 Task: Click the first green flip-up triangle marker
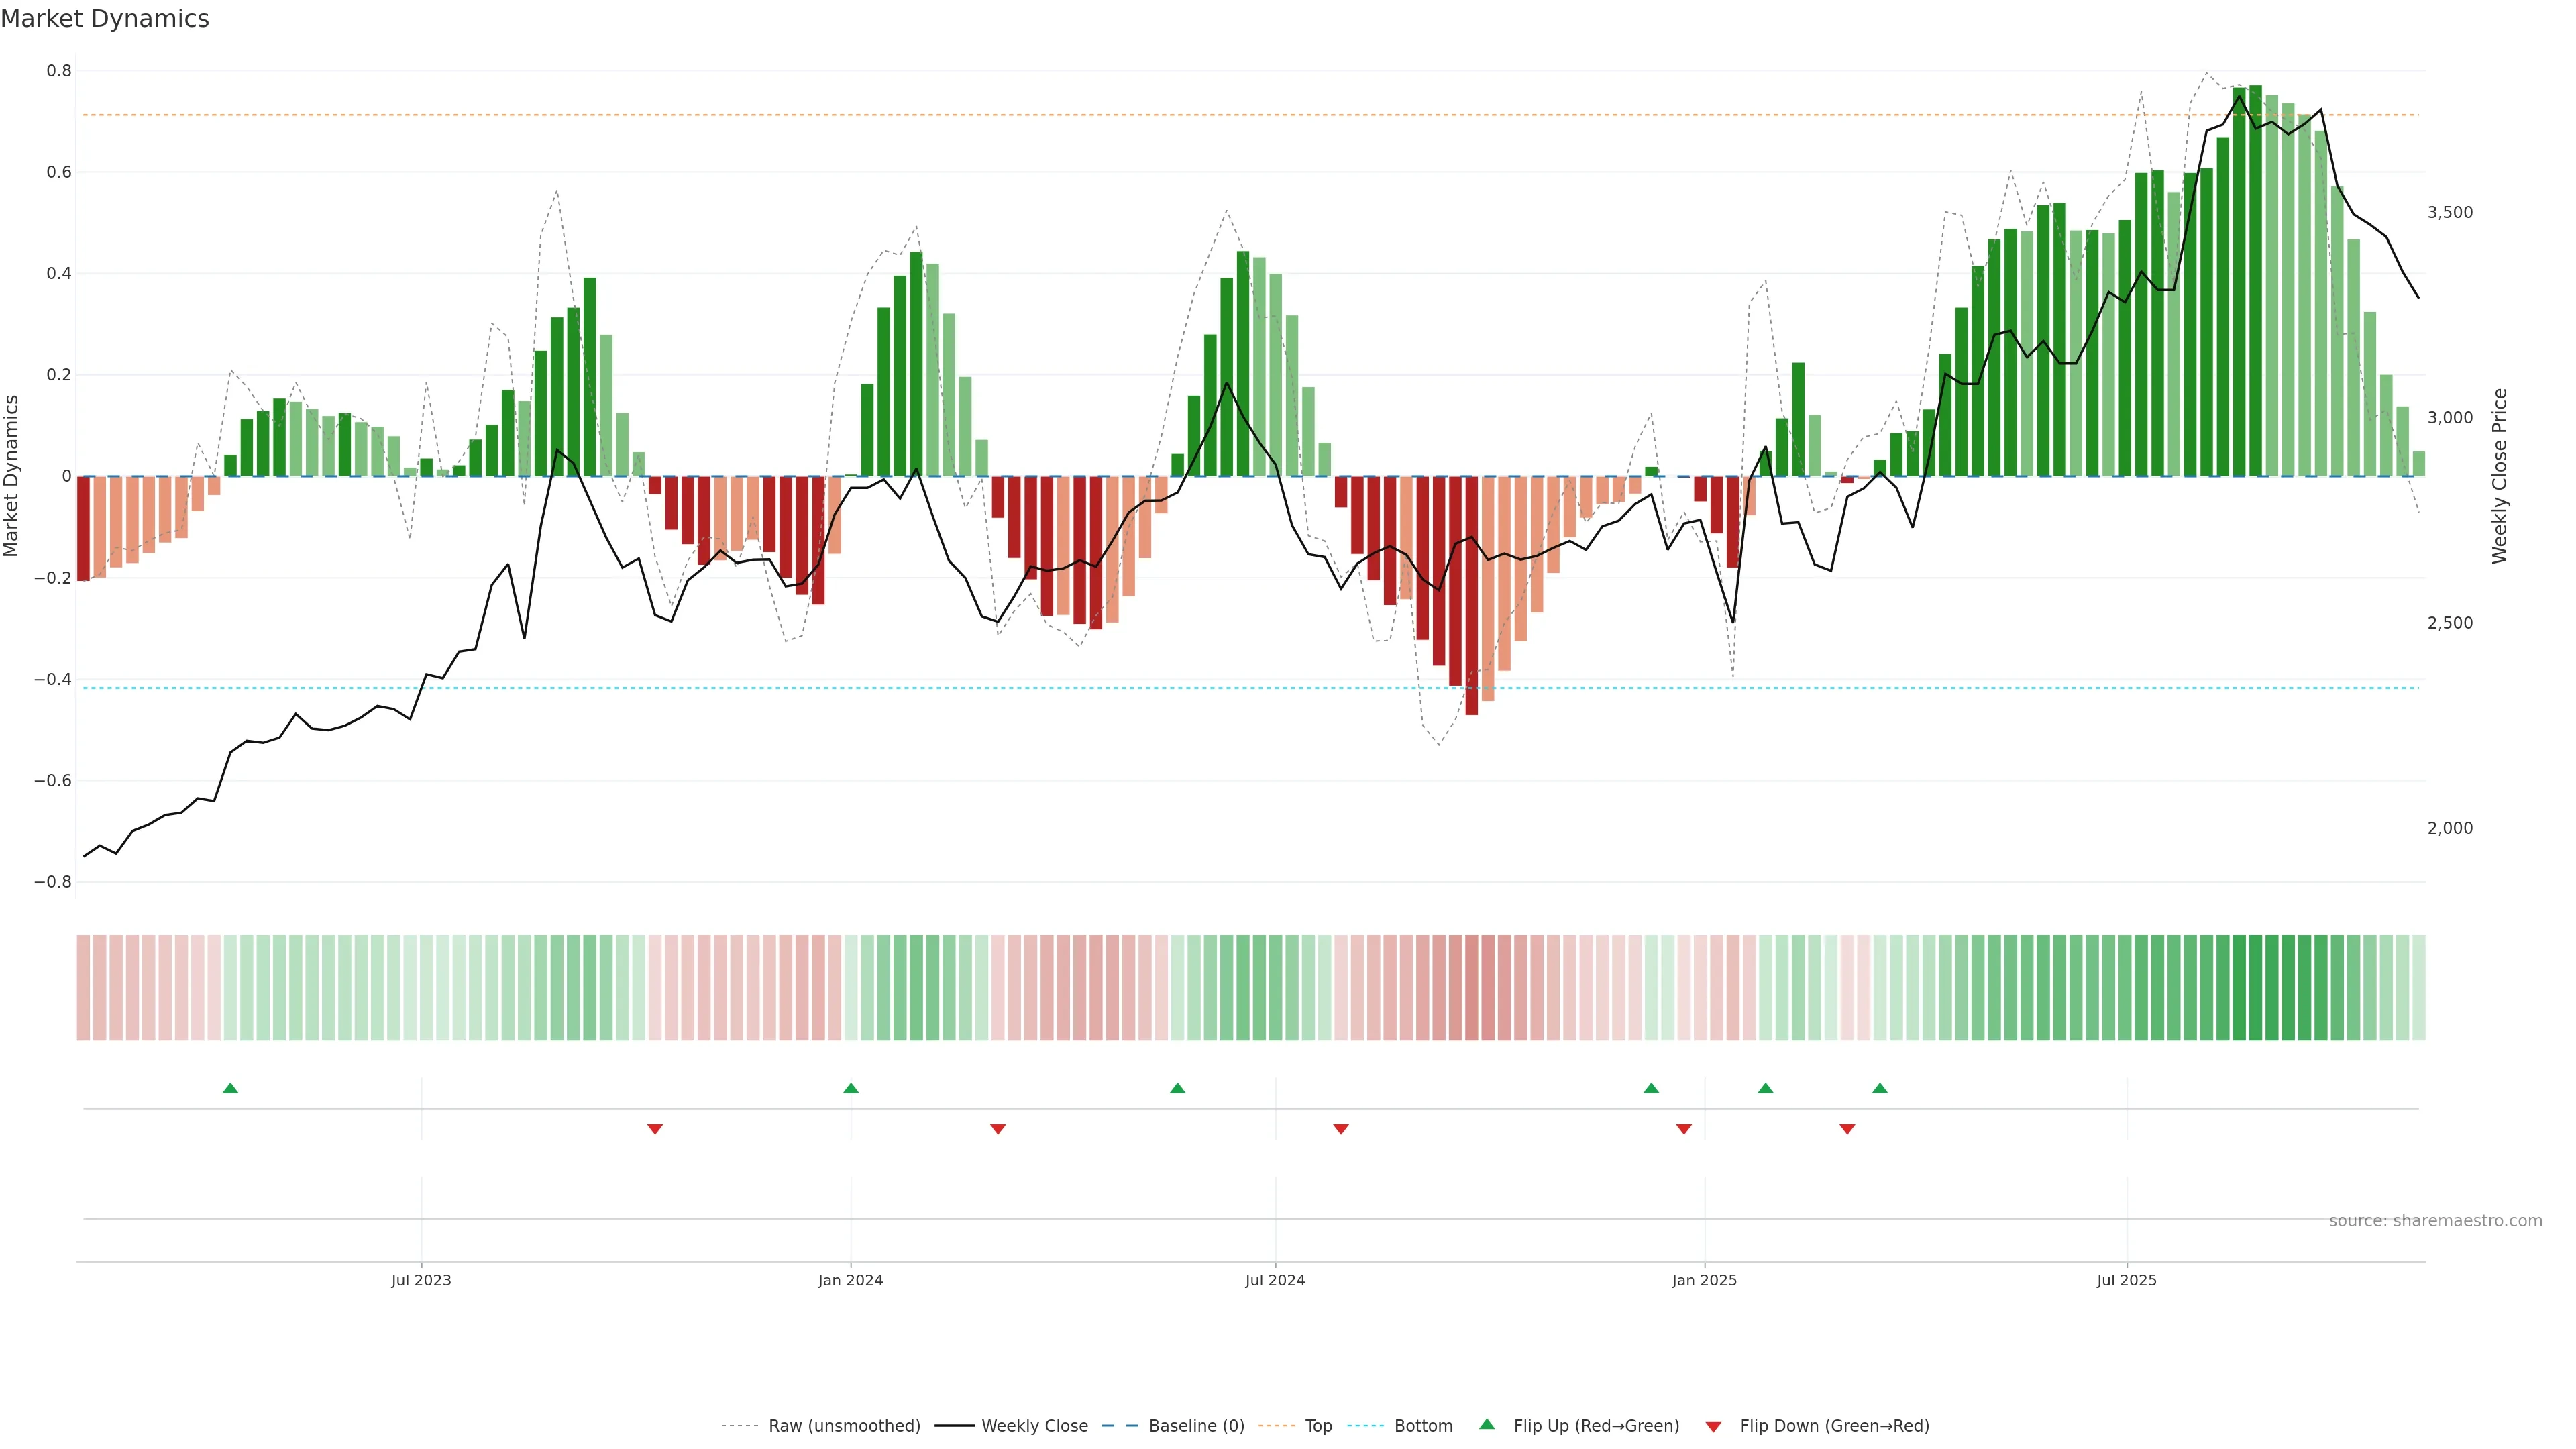click(230, 1088)
